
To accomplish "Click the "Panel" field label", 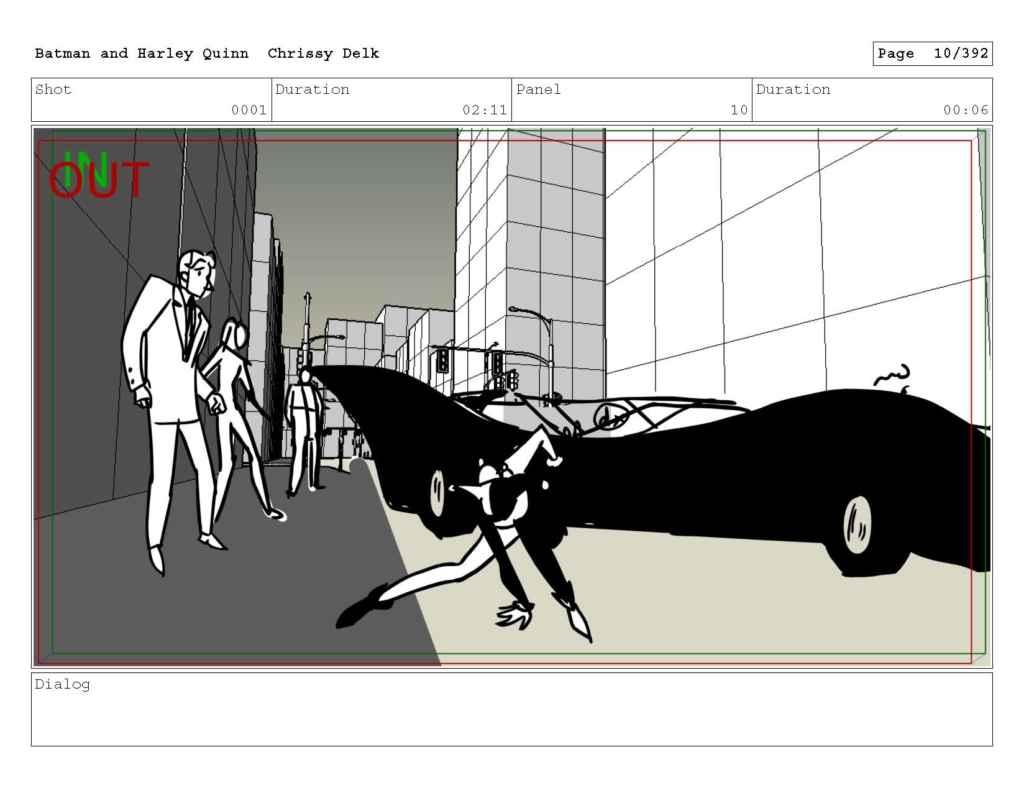I will coord(539,89).
